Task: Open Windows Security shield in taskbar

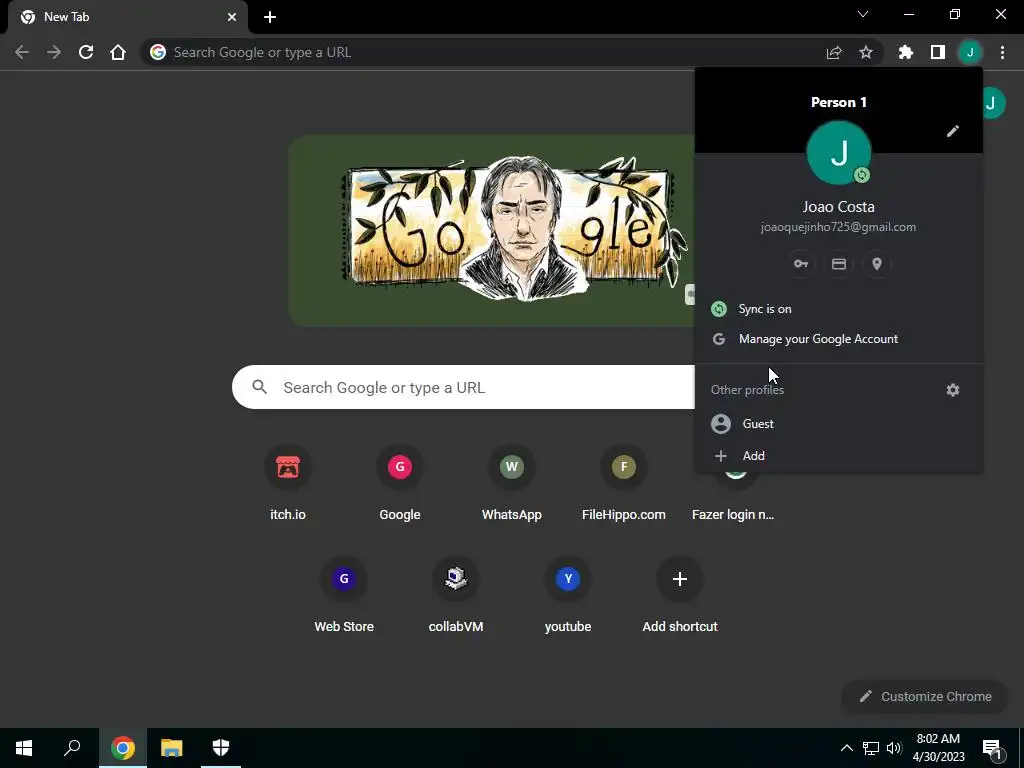Action: 221,748
